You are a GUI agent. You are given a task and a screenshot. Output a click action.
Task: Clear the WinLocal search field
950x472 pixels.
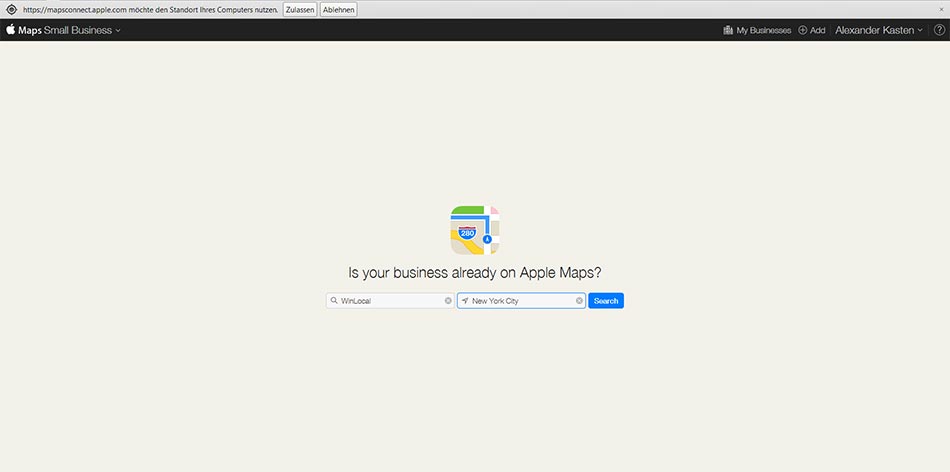pyautogui.click(x=448, y=301)
